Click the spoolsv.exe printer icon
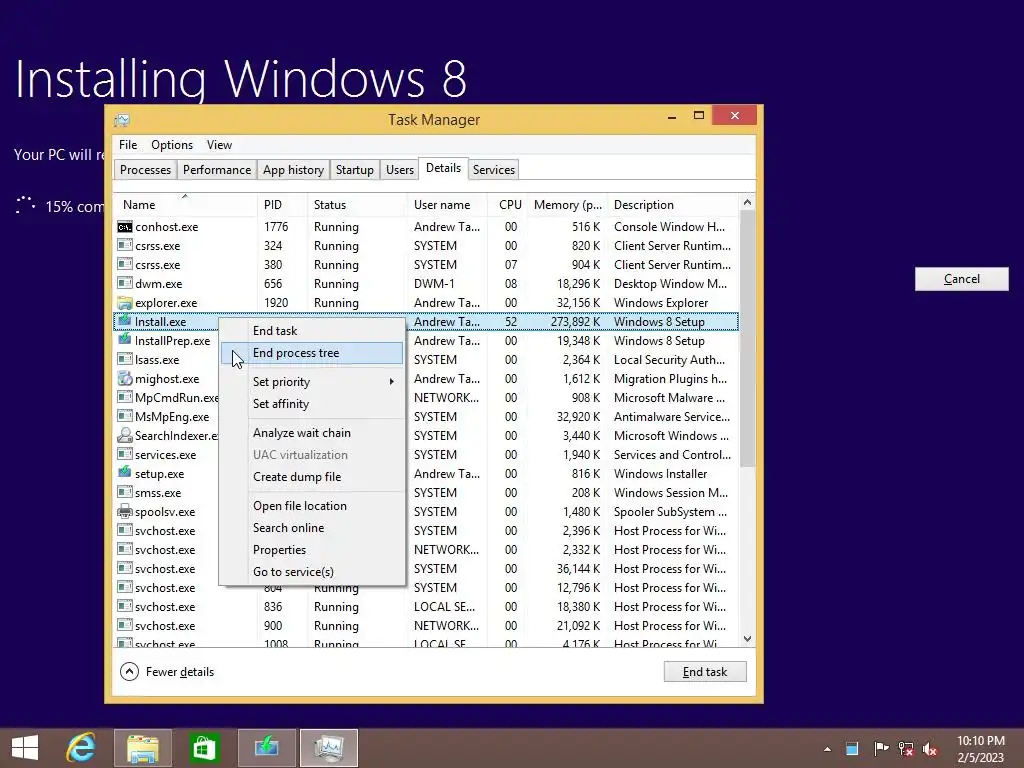The image size is (1024, 768). (x=124, y=511)
